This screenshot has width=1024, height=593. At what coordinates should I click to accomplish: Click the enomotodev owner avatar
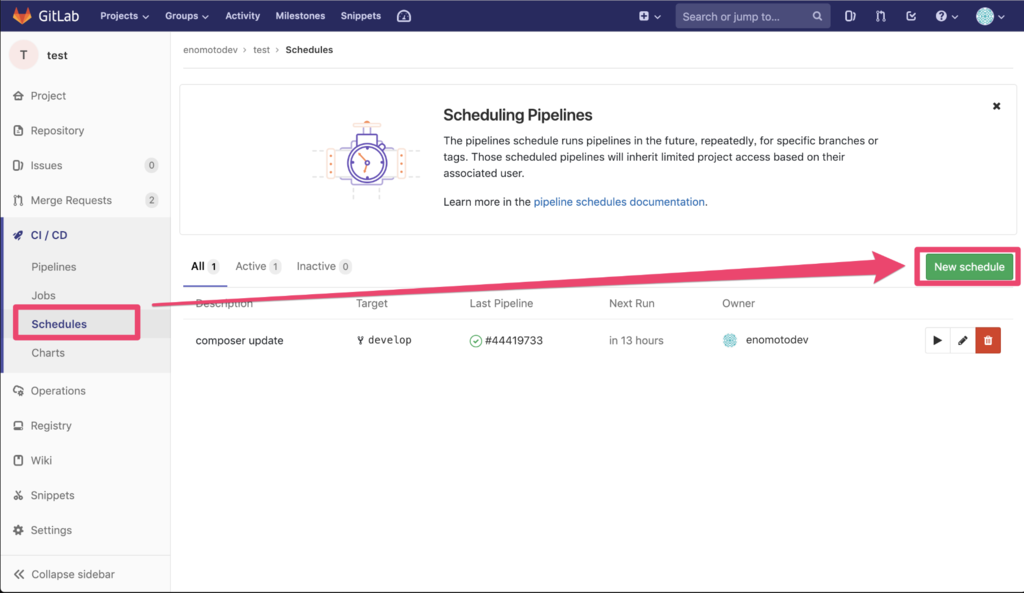(x=730, y=340)
